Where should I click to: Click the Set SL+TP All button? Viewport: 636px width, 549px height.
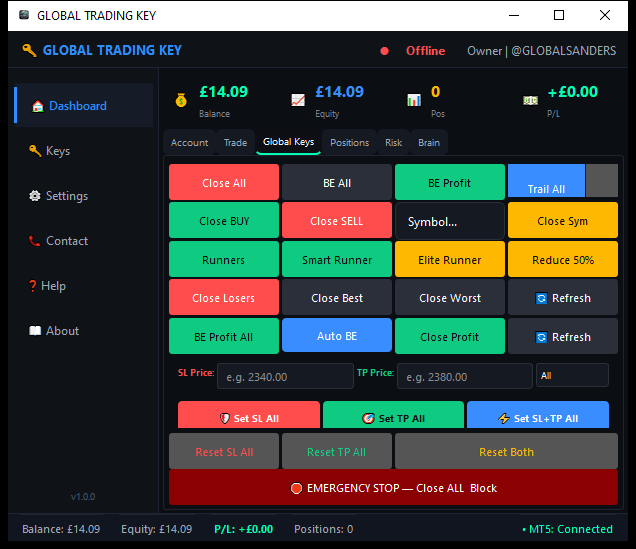[x=537, y=415]
